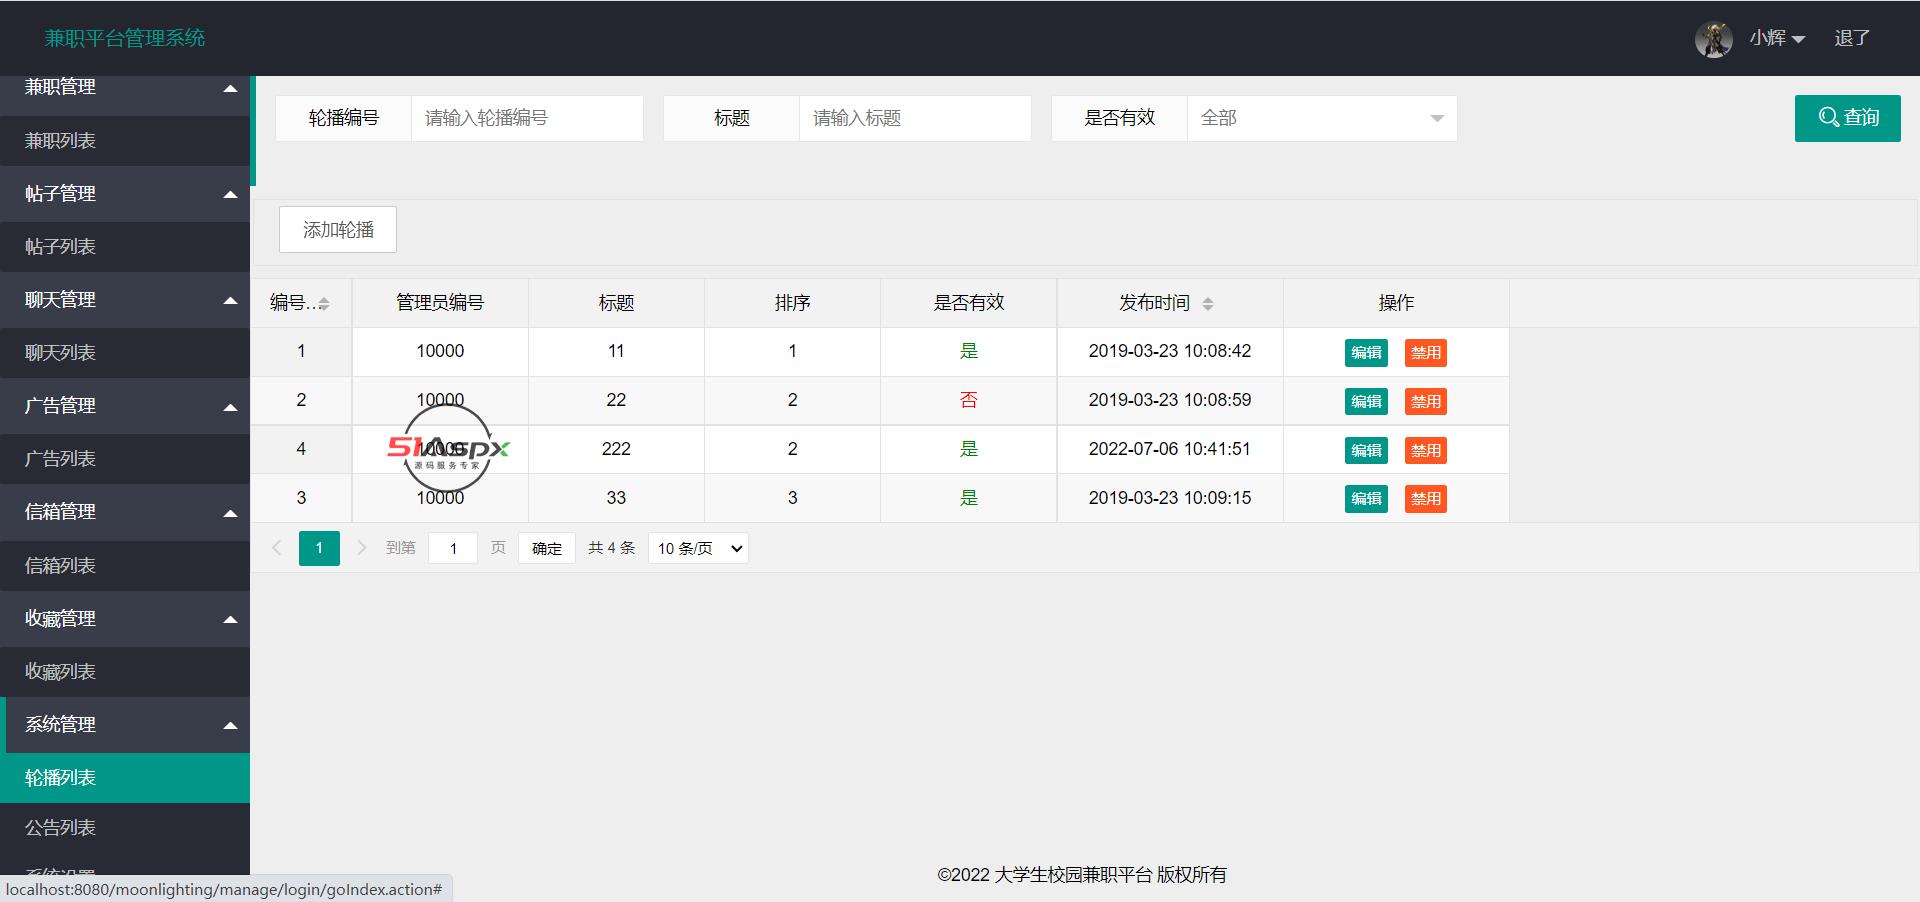Click the ©2022 大学生校园兼职平台 footer text
Image resolution: width=1920 pixels, height=902 pixels.
click(1082, 875)
